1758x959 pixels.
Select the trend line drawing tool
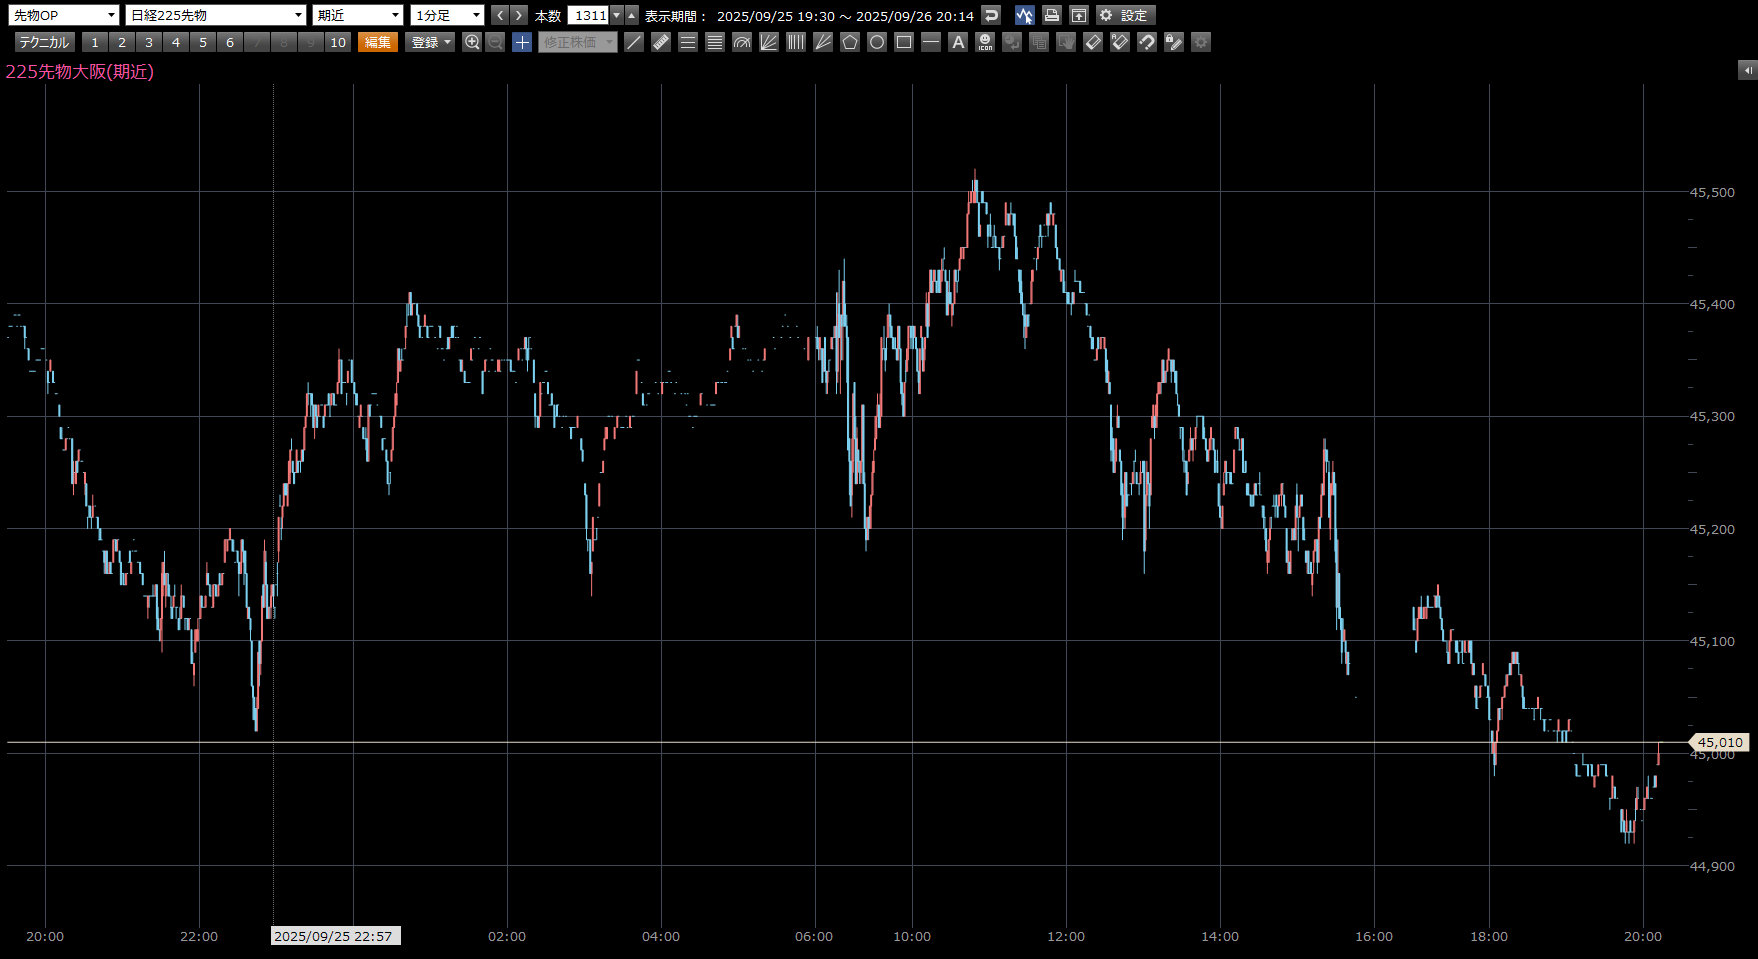(x=634, y=42)
